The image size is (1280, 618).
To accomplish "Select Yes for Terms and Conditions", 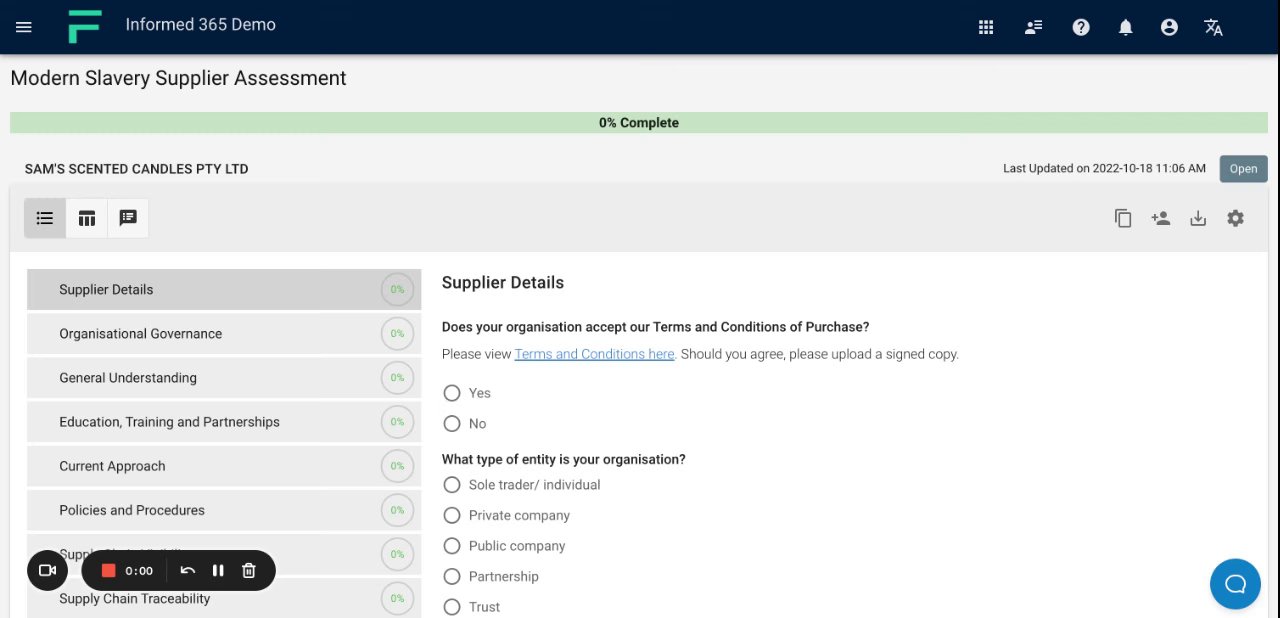I will (452, 393).
